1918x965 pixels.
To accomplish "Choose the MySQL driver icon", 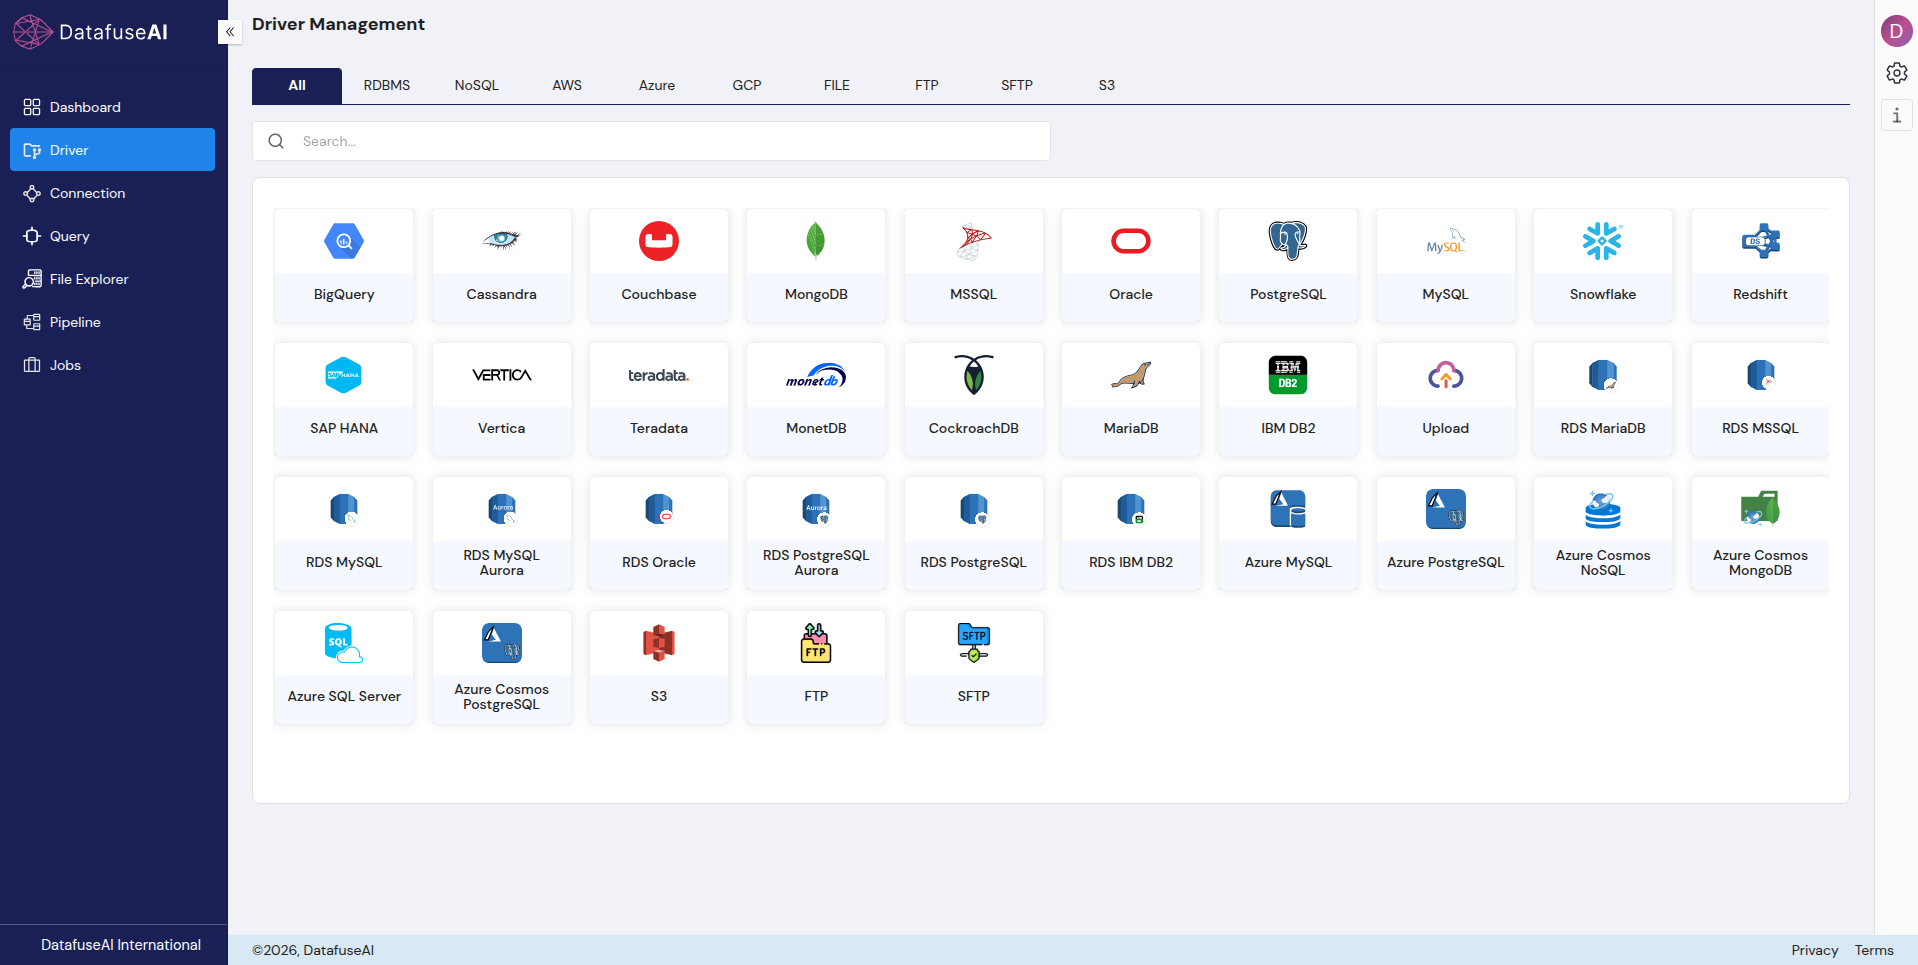I will 1446,241.
